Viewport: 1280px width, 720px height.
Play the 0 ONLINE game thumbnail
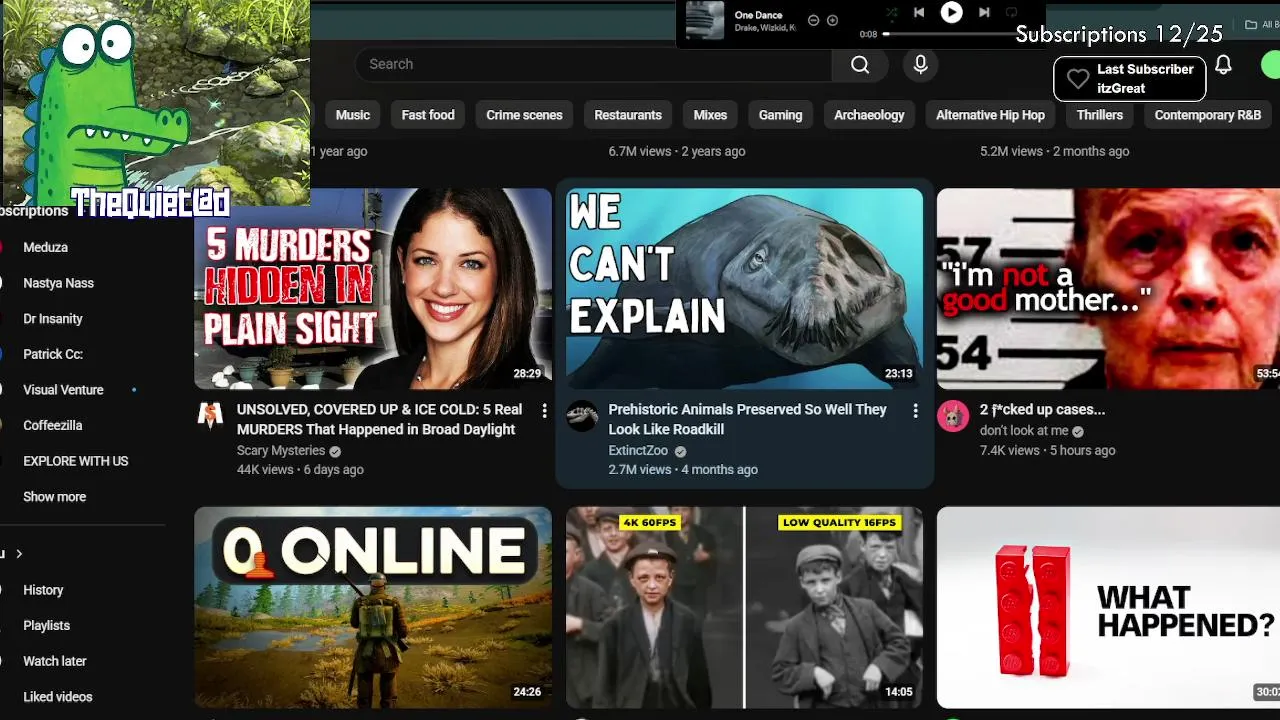pyautogui.click(x=373, y=607)
